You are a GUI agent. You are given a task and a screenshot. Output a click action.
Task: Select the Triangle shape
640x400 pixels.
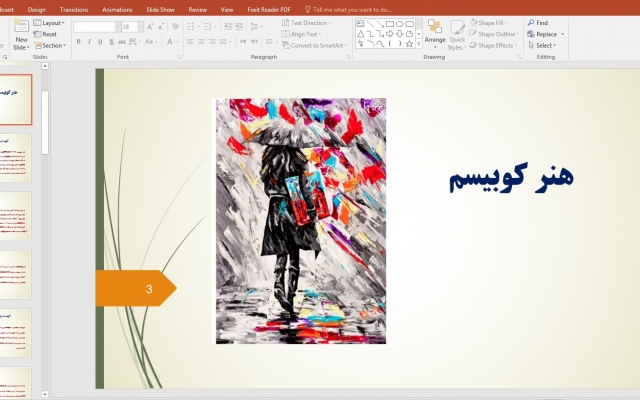pos(360,34)
